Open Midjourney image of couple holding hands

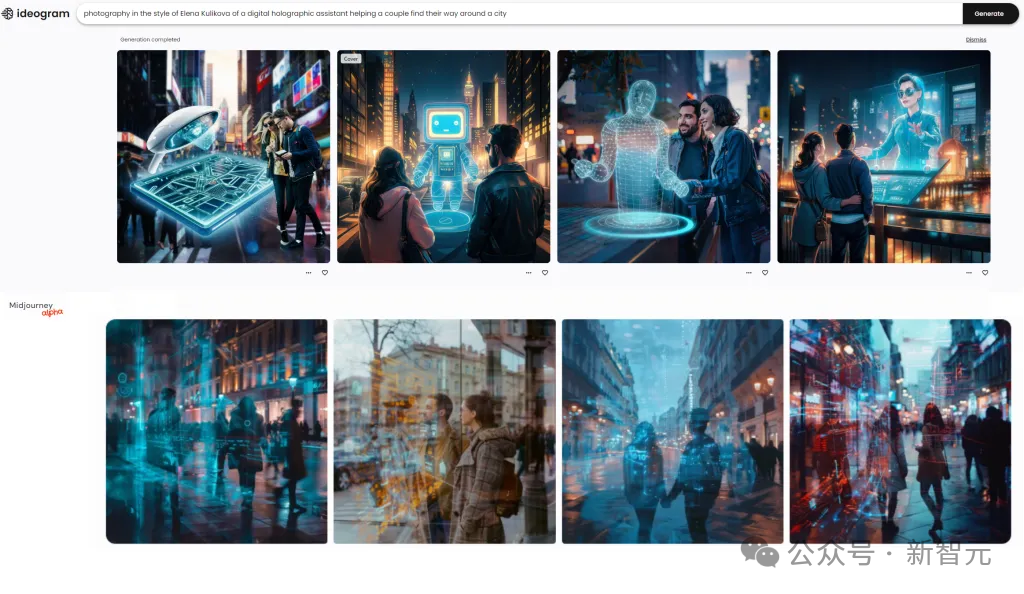point(672,431)
